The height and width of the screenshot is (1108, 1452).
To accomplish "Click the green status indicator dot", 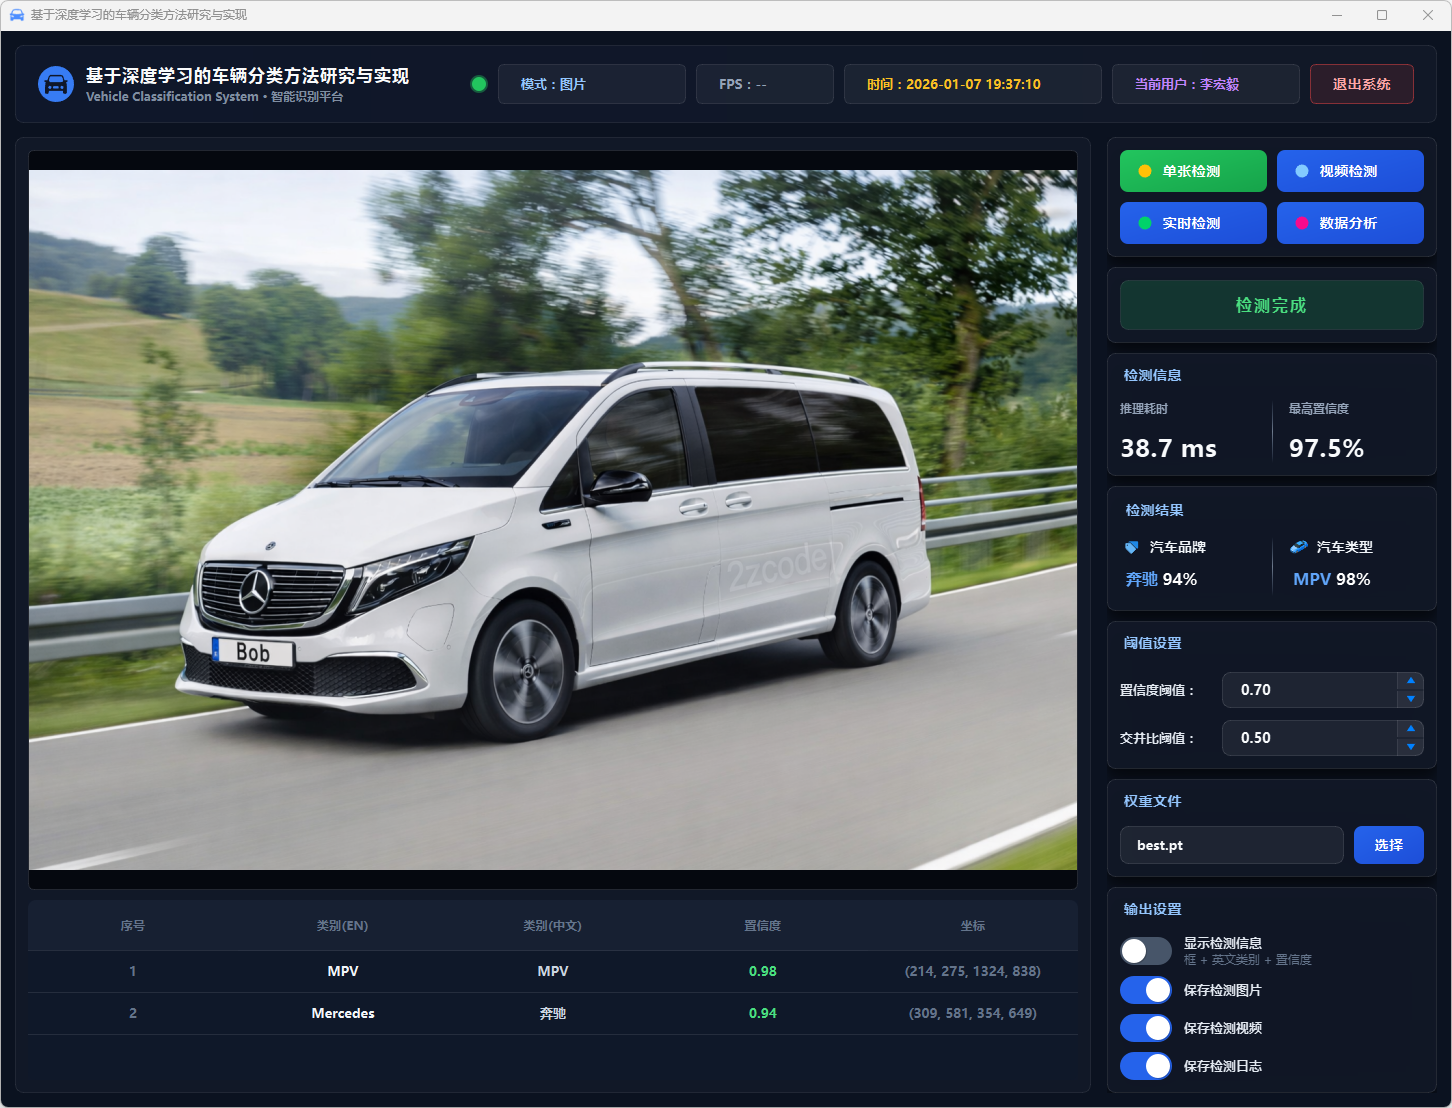I will [x=479, y=84].
